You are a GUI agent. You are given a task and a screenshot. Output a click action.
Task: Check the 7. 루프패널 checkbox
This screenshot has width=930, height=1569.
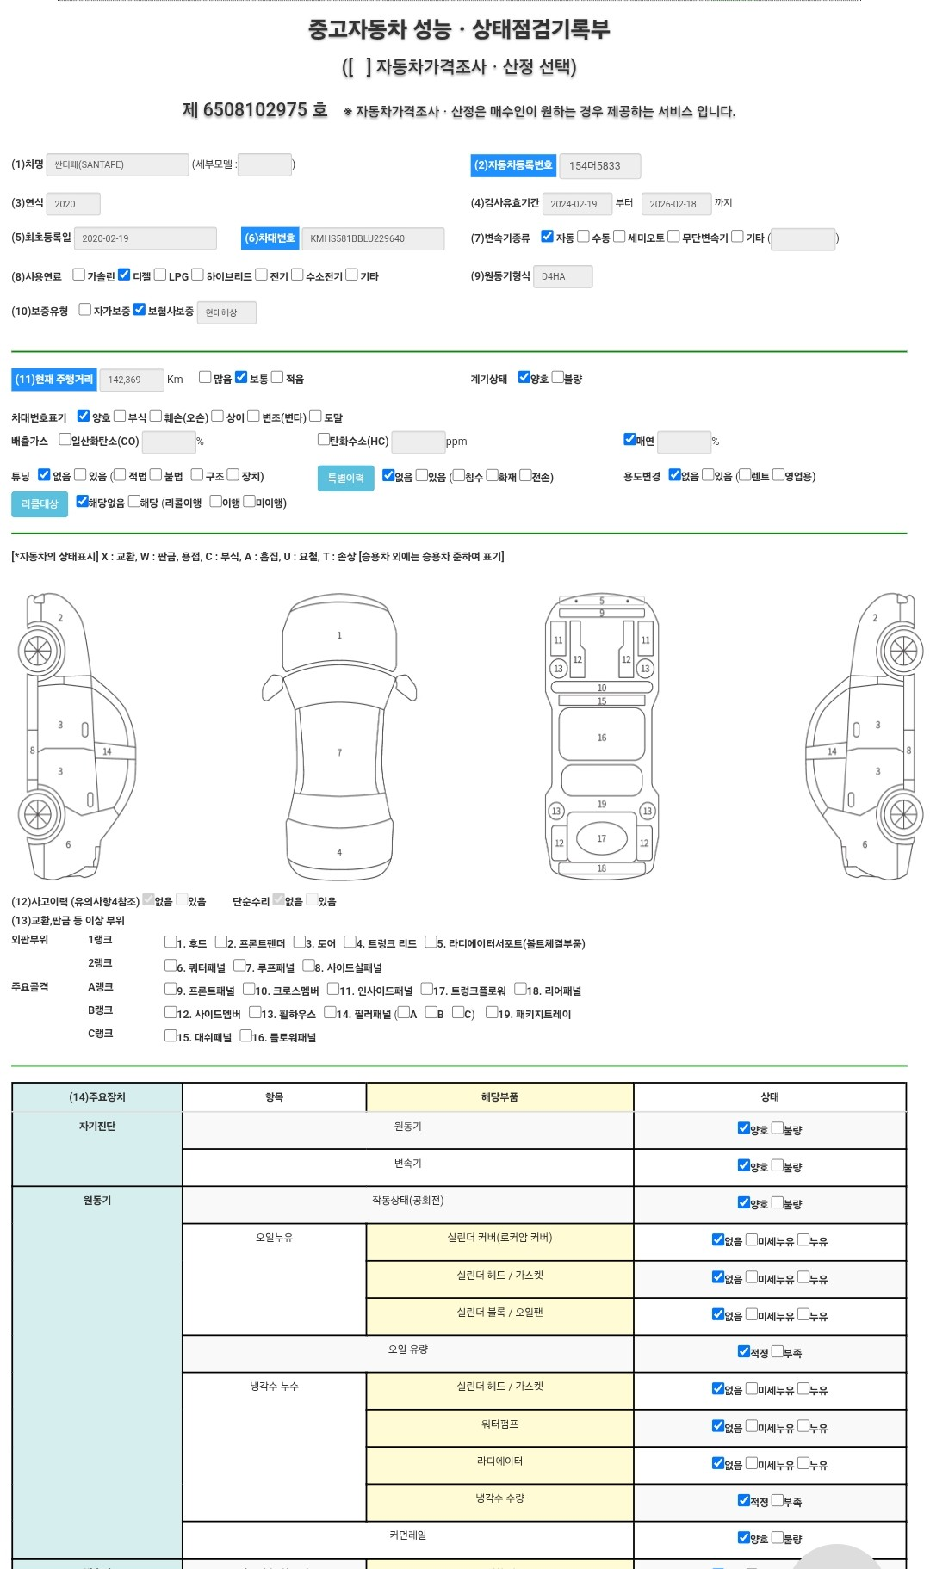click(x=239, y=966)
